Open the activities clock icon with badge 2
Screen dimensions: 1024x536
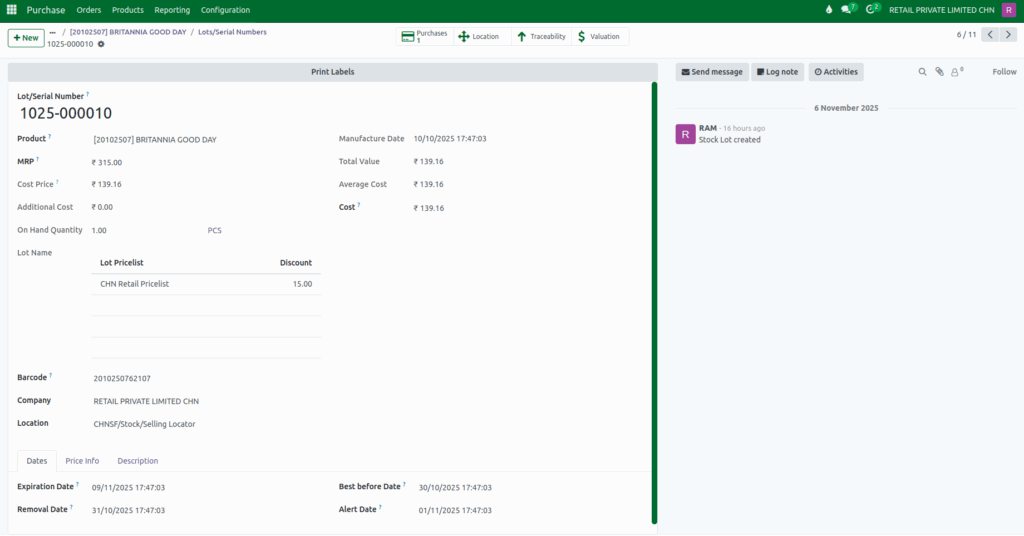tap(872, 9)
